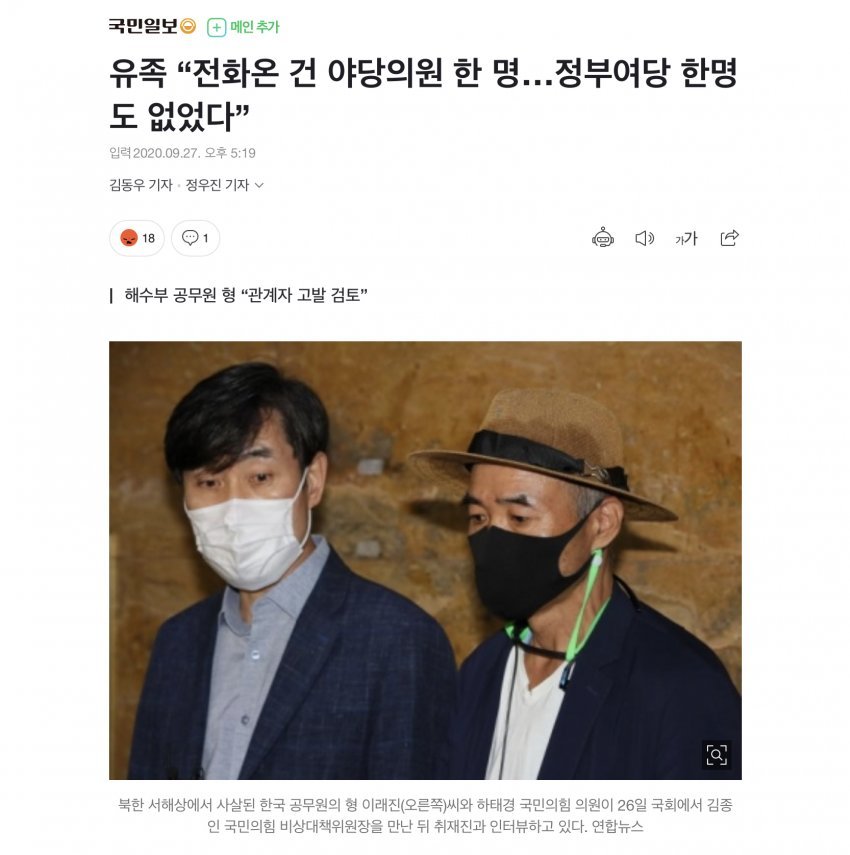Click the subheading 해수부 공무원 형
This screenshot has width=850, height=855.
246,295
